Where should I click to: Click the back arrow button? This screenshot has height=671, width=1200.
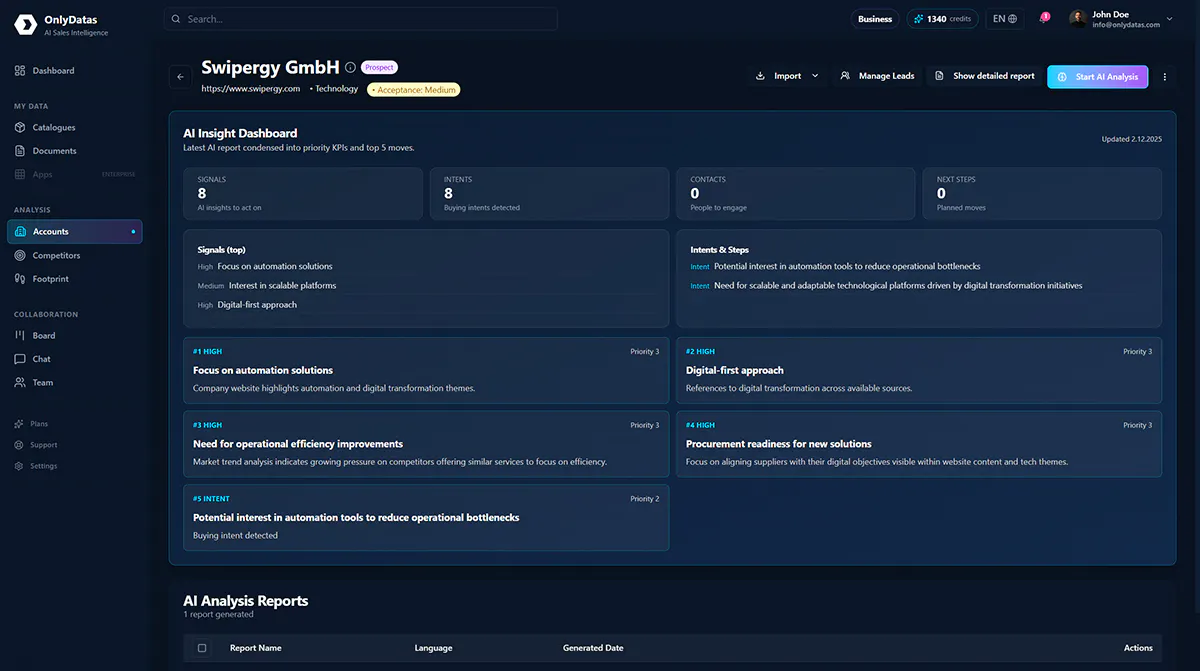[x=180, y=76]
